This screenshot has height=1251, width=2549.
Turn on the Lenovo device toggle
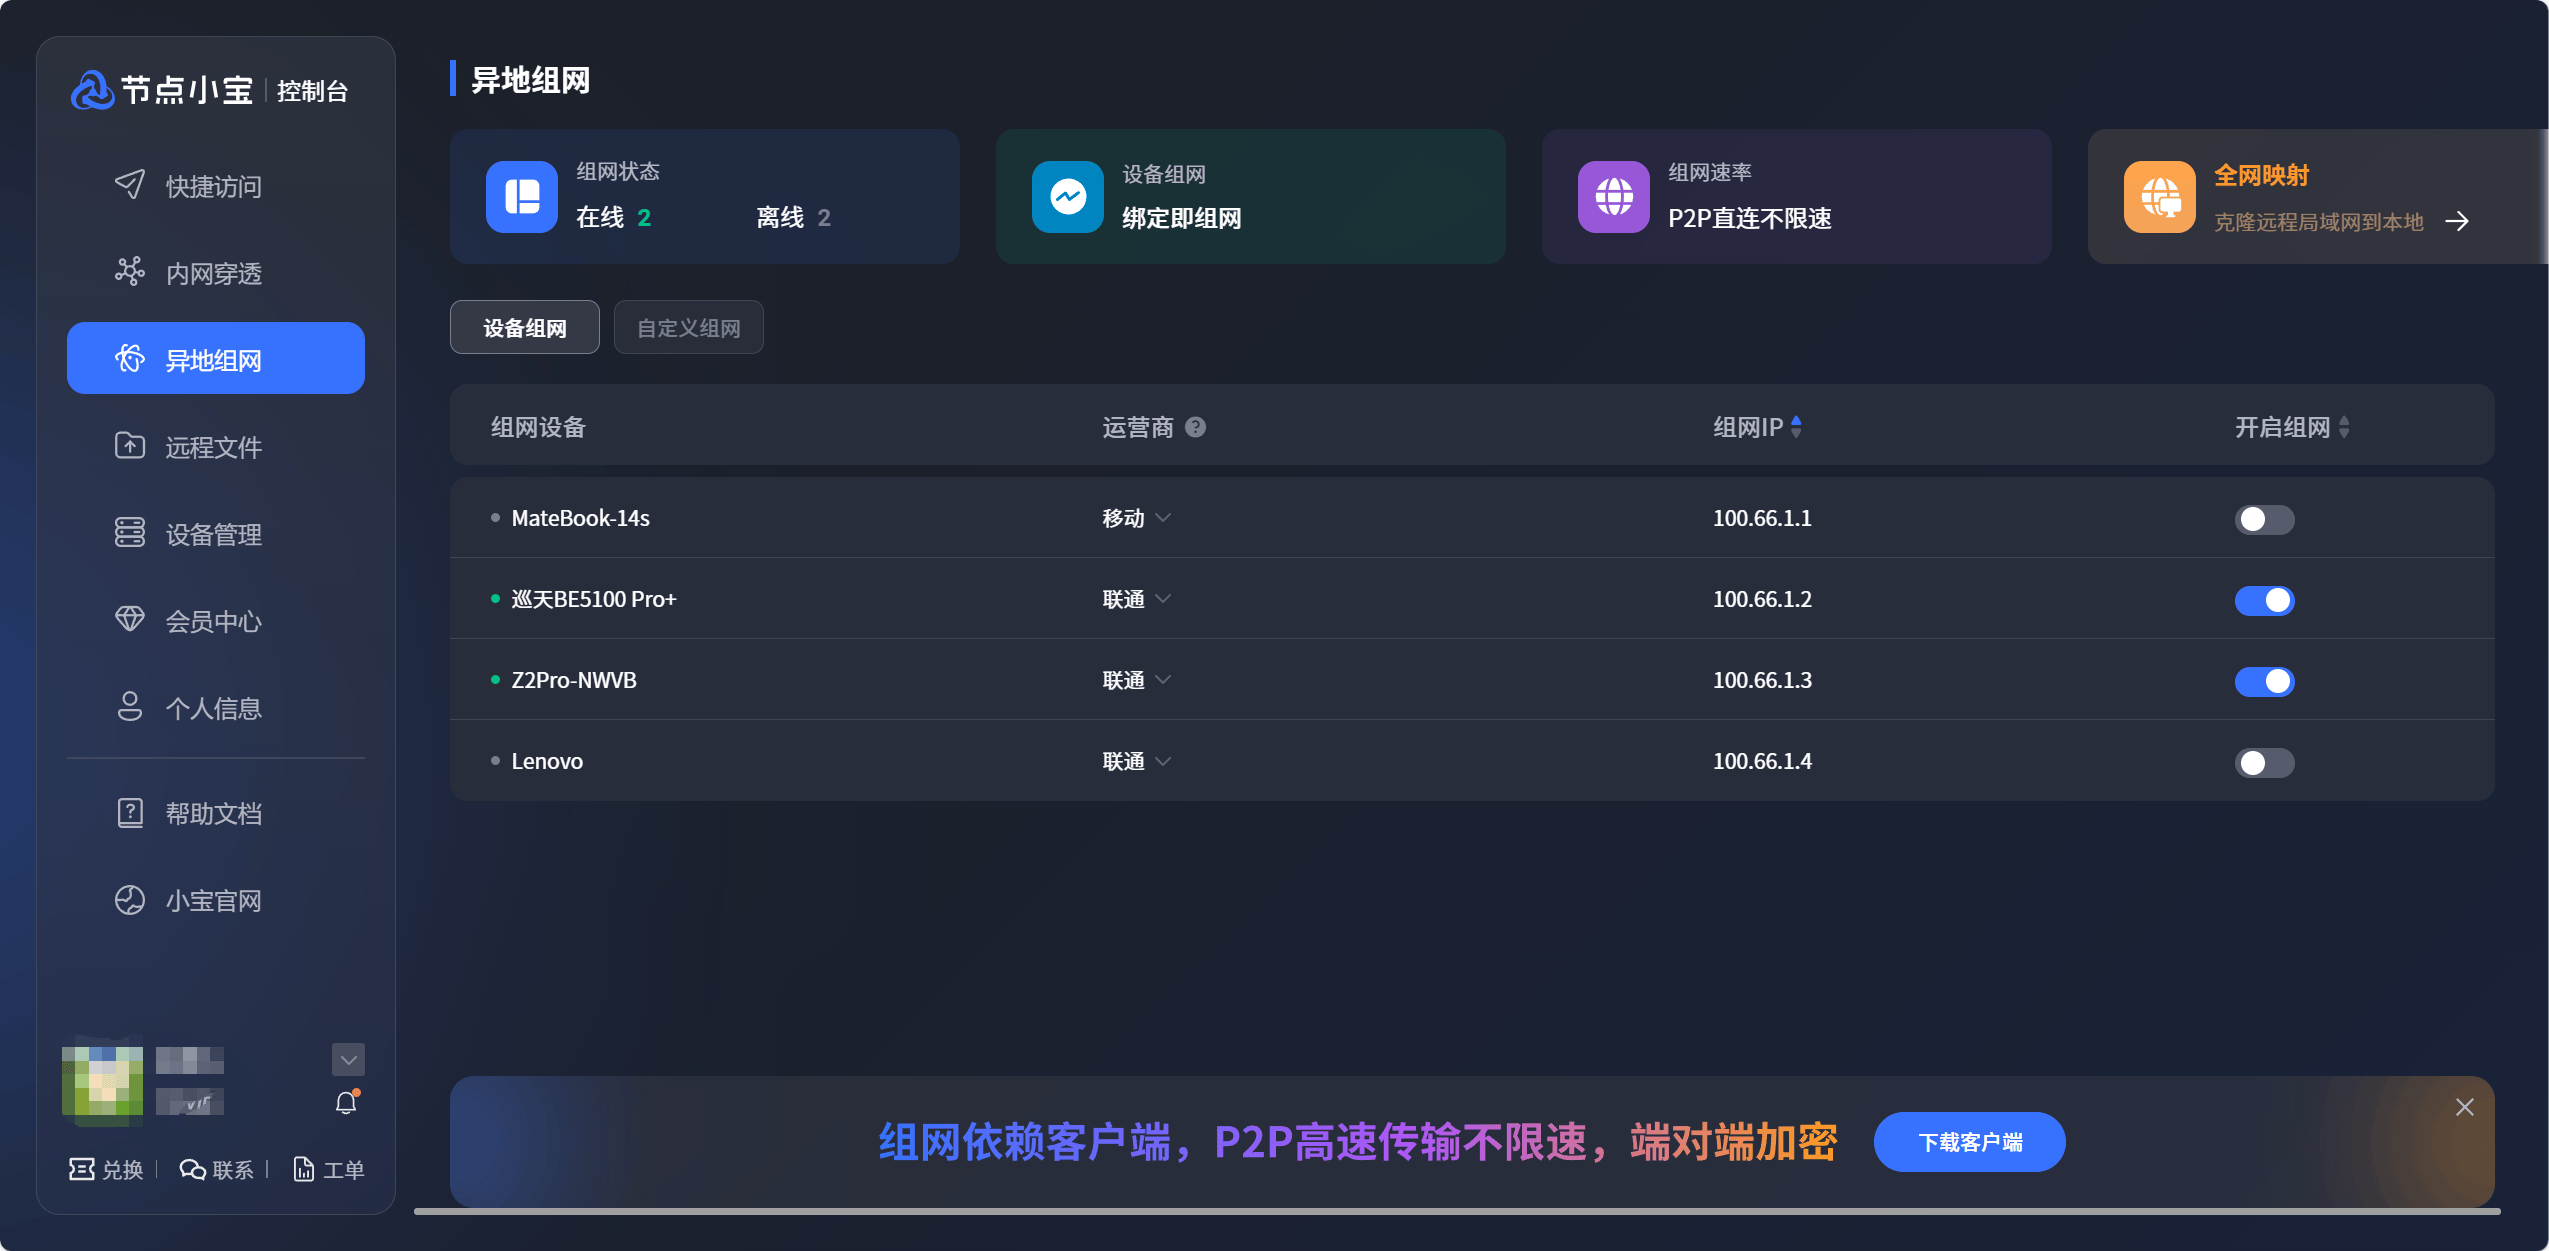[2264, 762]
